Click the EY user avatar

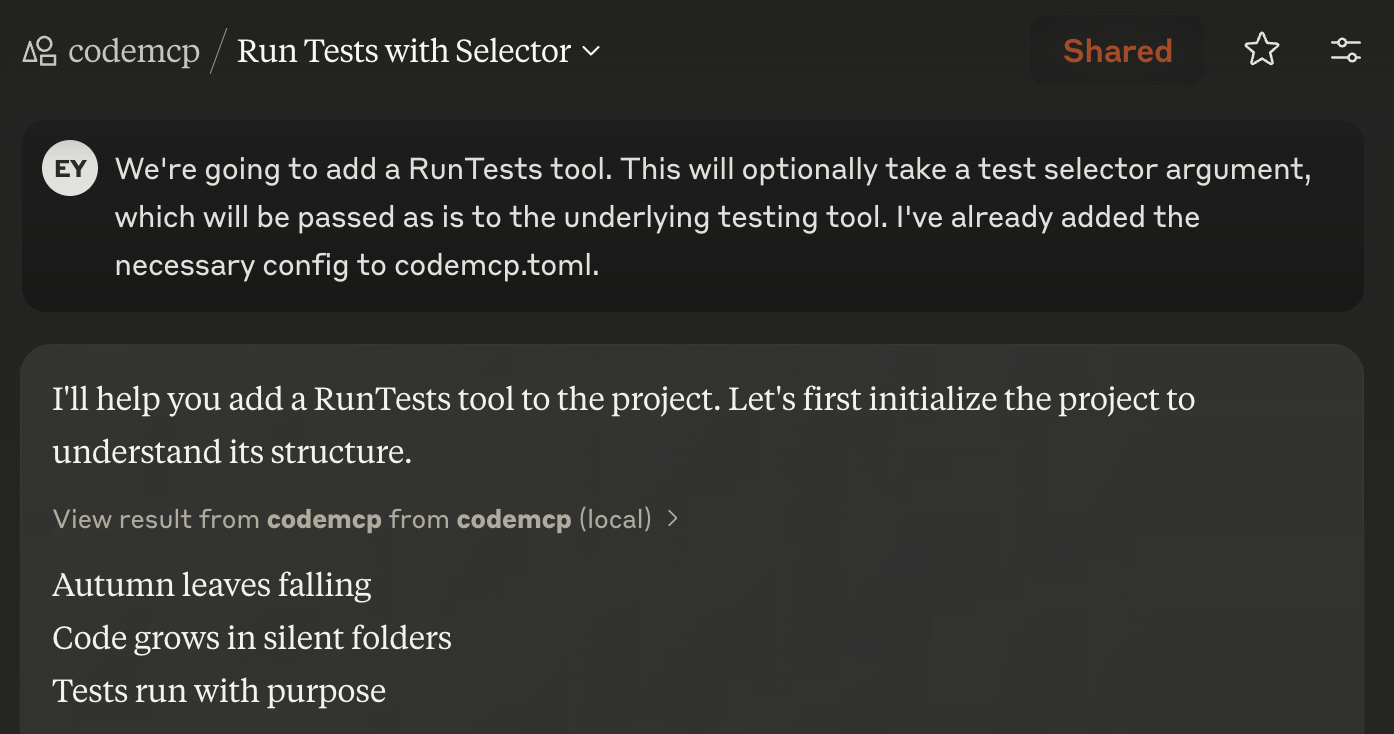pos(70,169)
